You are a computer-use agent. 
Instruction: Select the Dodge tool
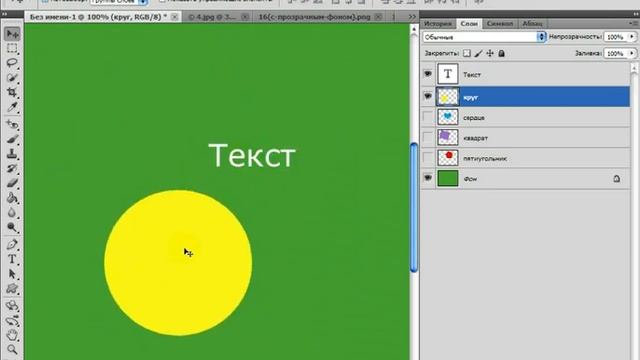tap(12, 227)
